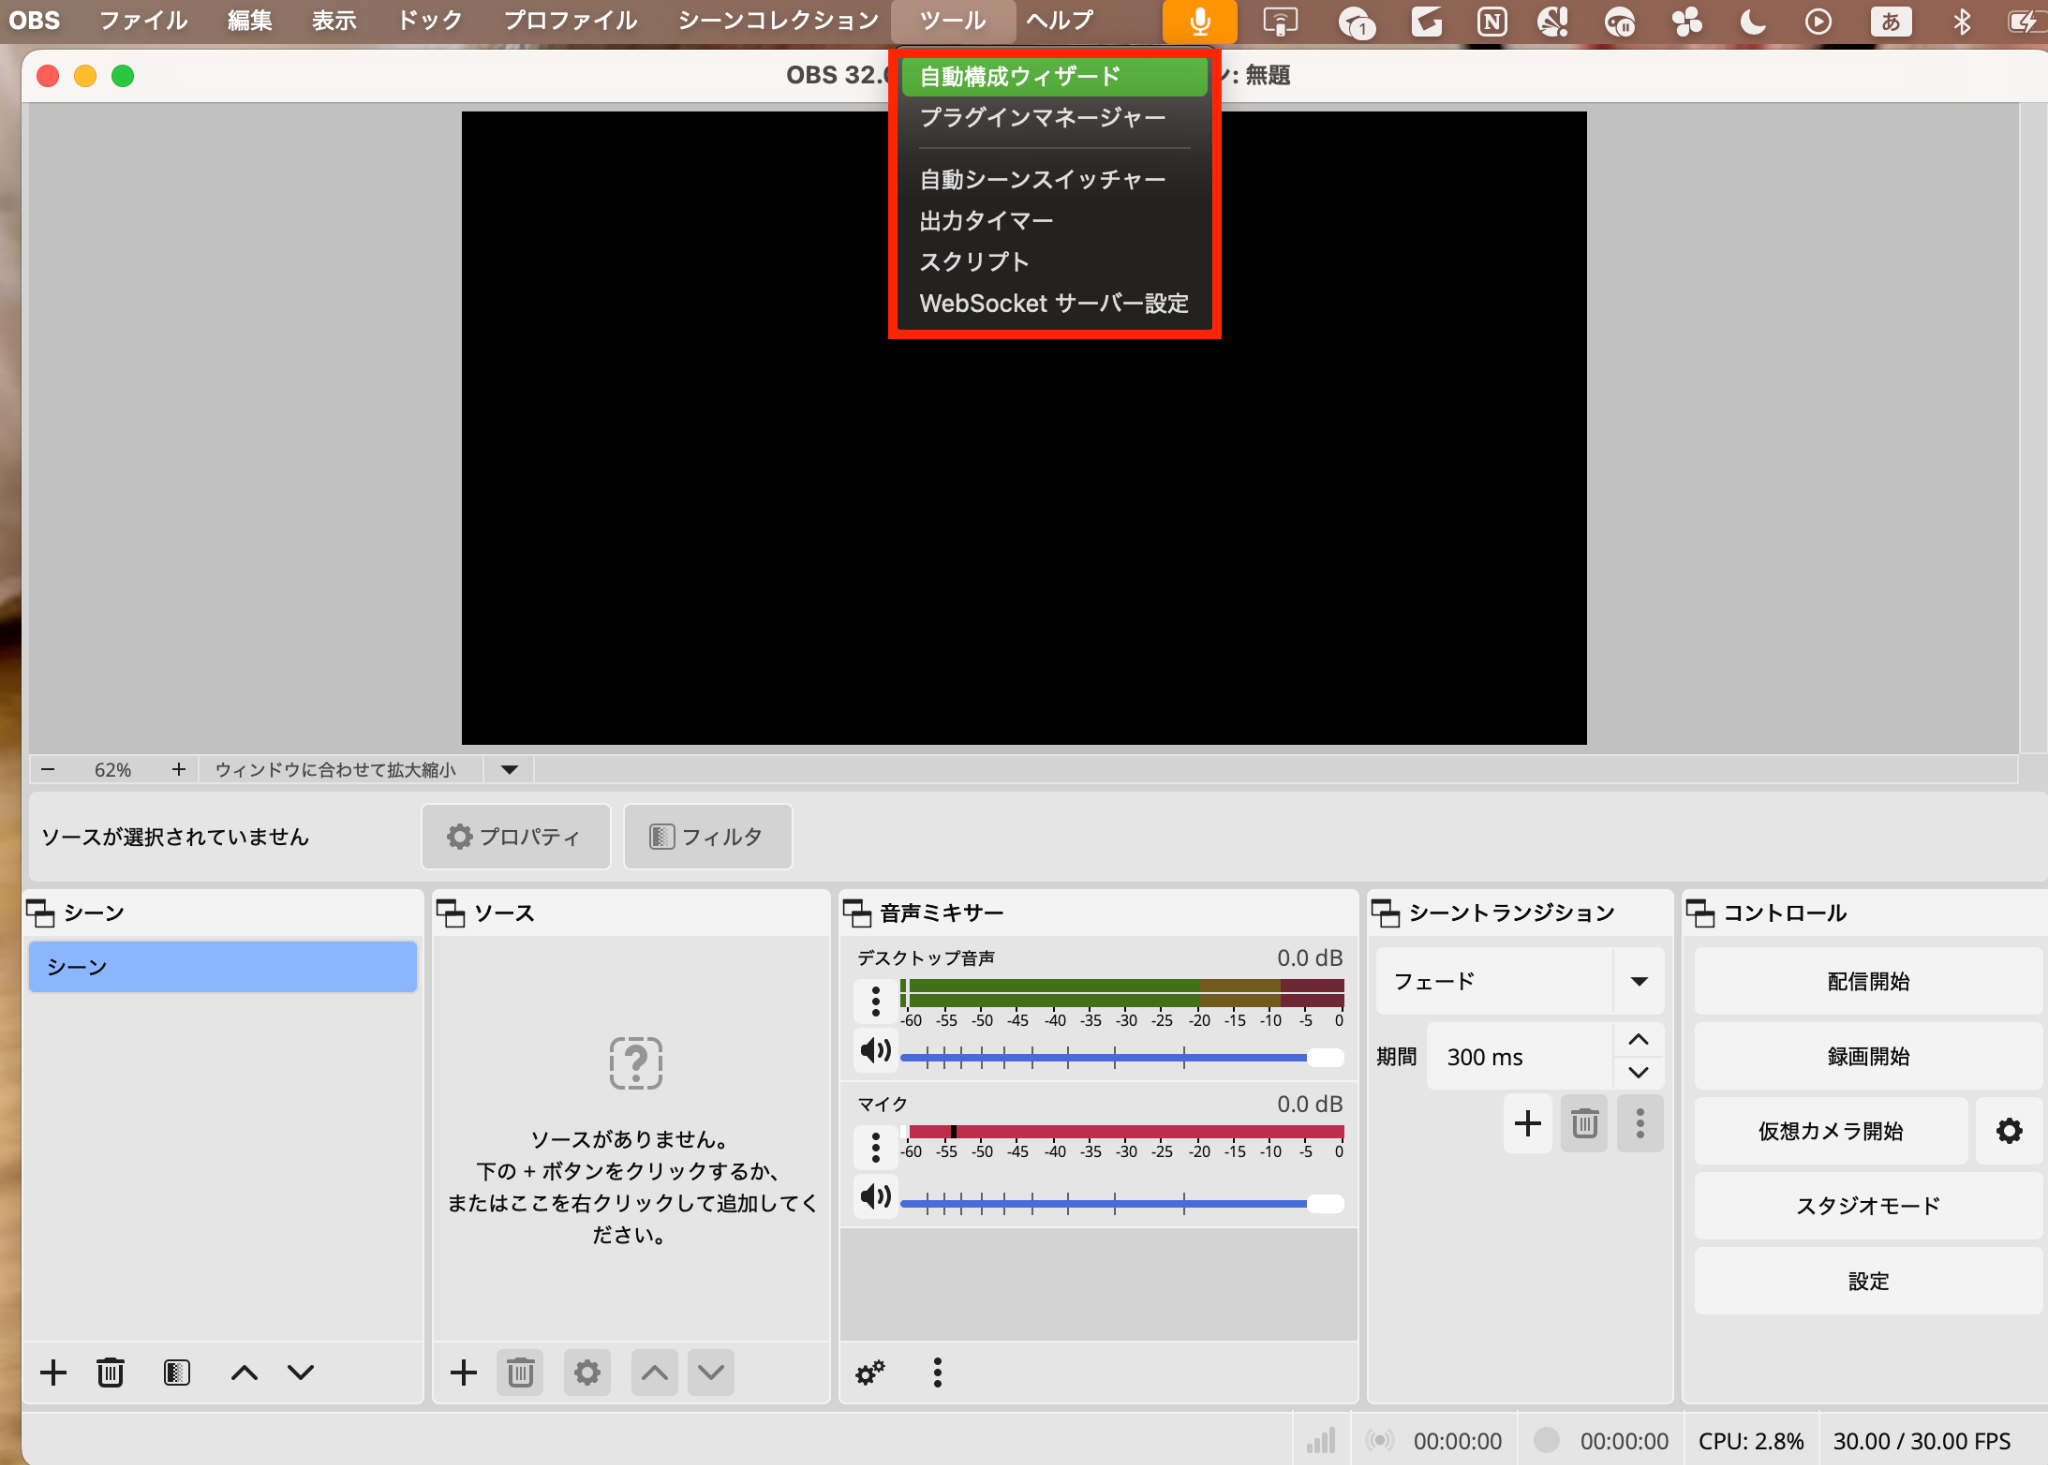Move source up with the up arrow icon
This screenshot has height=1465, width=2048.
click(x=653, y=1372)
